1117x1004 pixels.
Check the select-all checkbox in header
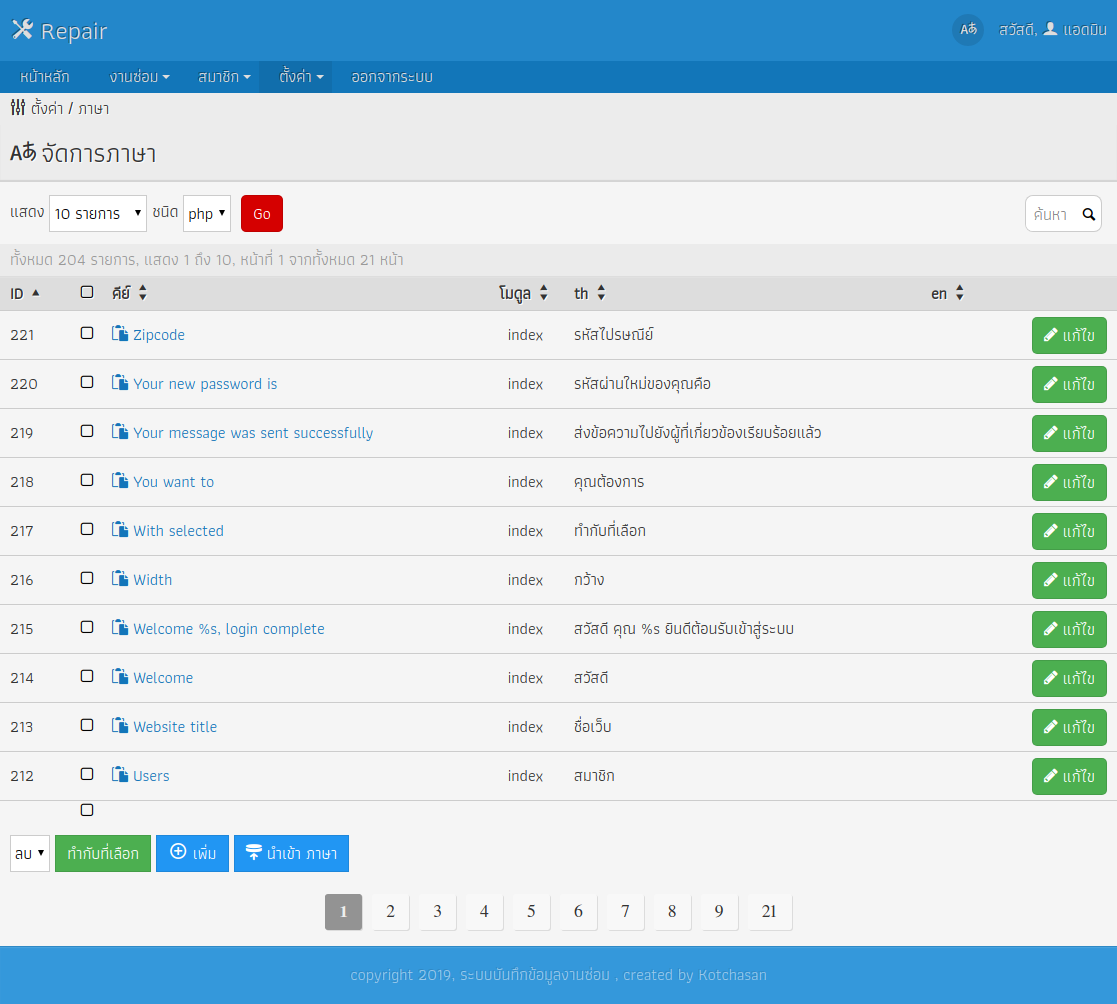tap(87, 292)
